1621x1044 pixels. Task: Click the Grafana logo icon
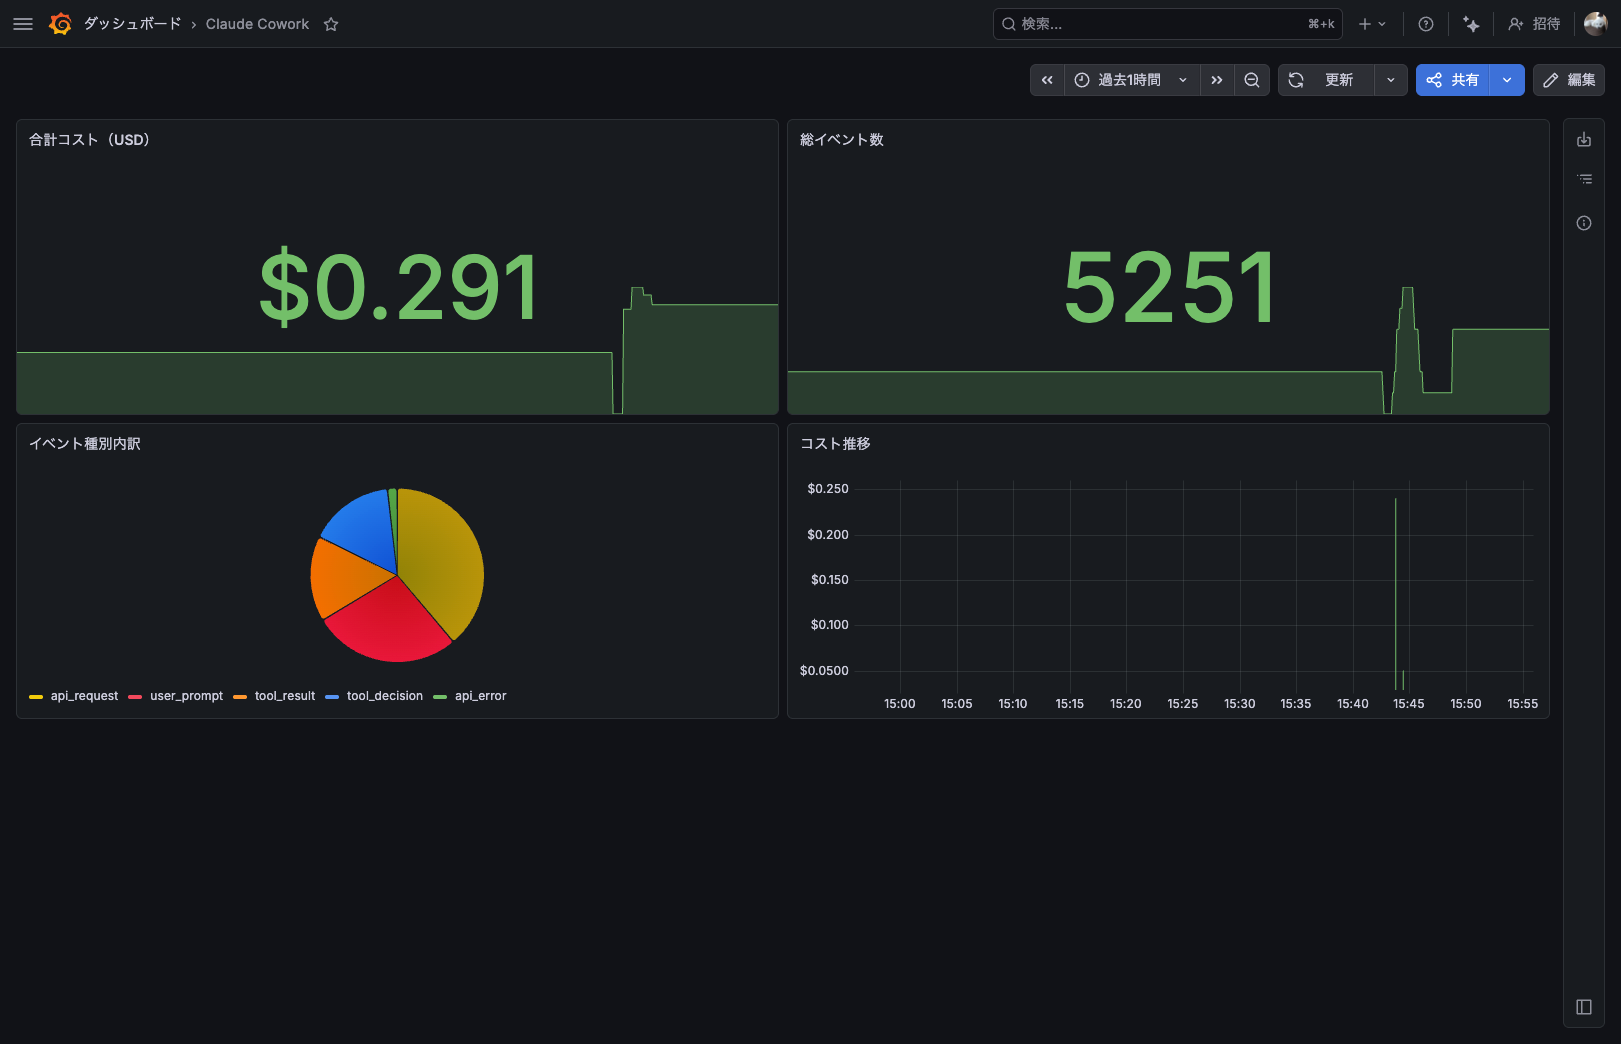tap(60, 24)
